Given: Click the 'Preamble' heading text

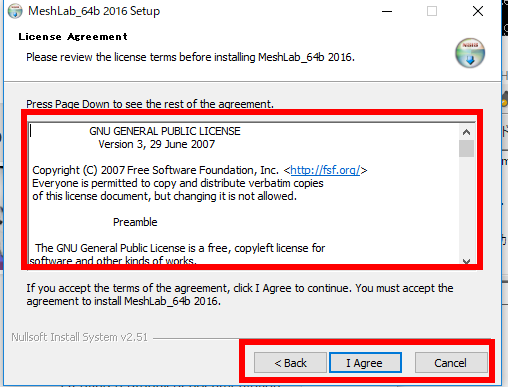Looking at the screenshot, I should tap(135, 222).
